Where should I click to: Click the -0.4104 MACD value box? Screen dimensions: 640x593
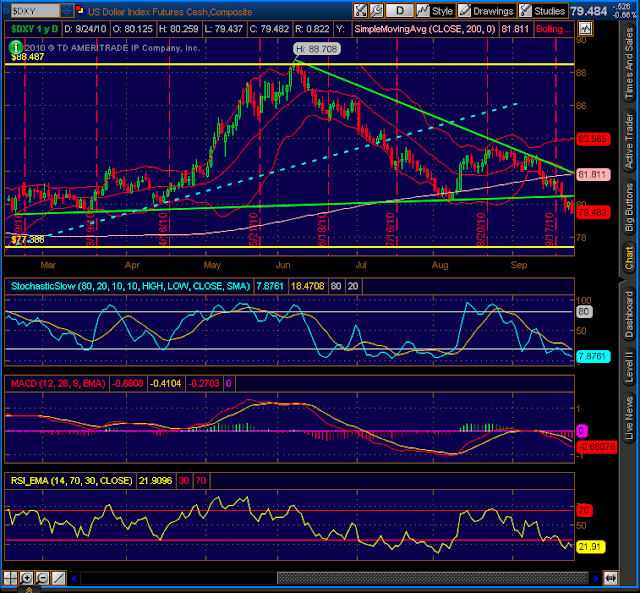(x=165, y=383)
